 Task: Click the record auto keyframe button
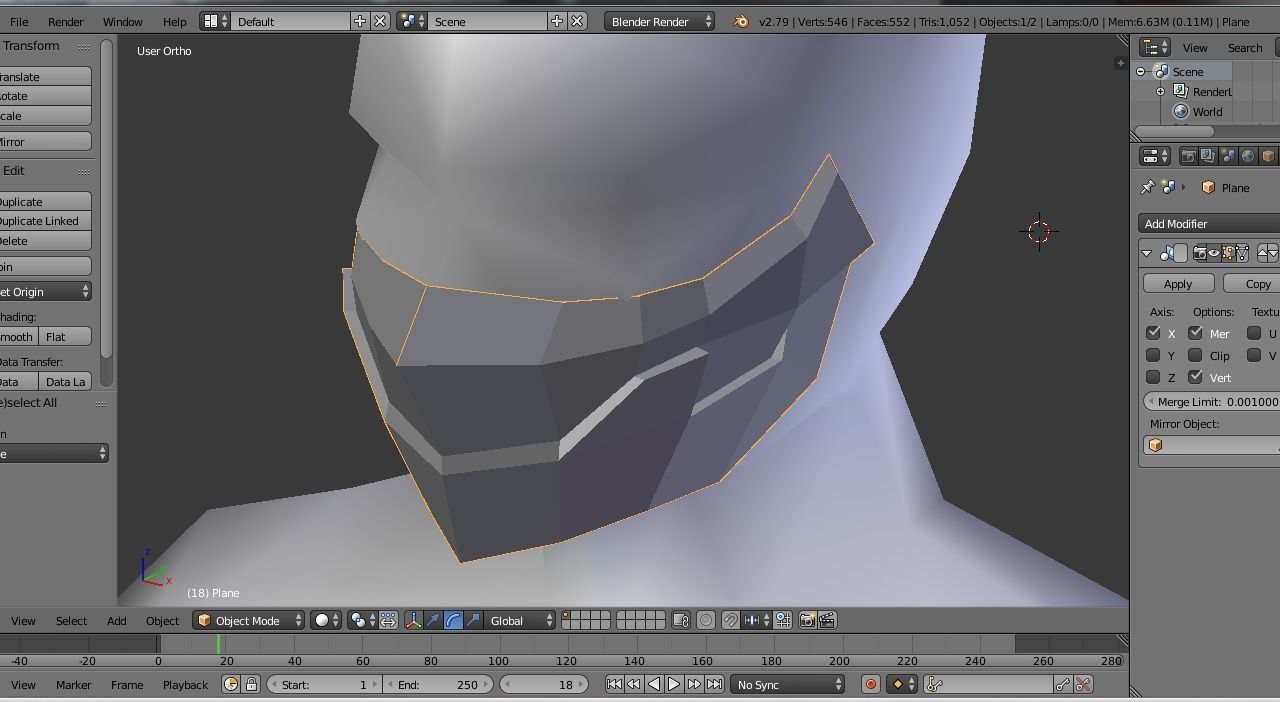[870, 685]
